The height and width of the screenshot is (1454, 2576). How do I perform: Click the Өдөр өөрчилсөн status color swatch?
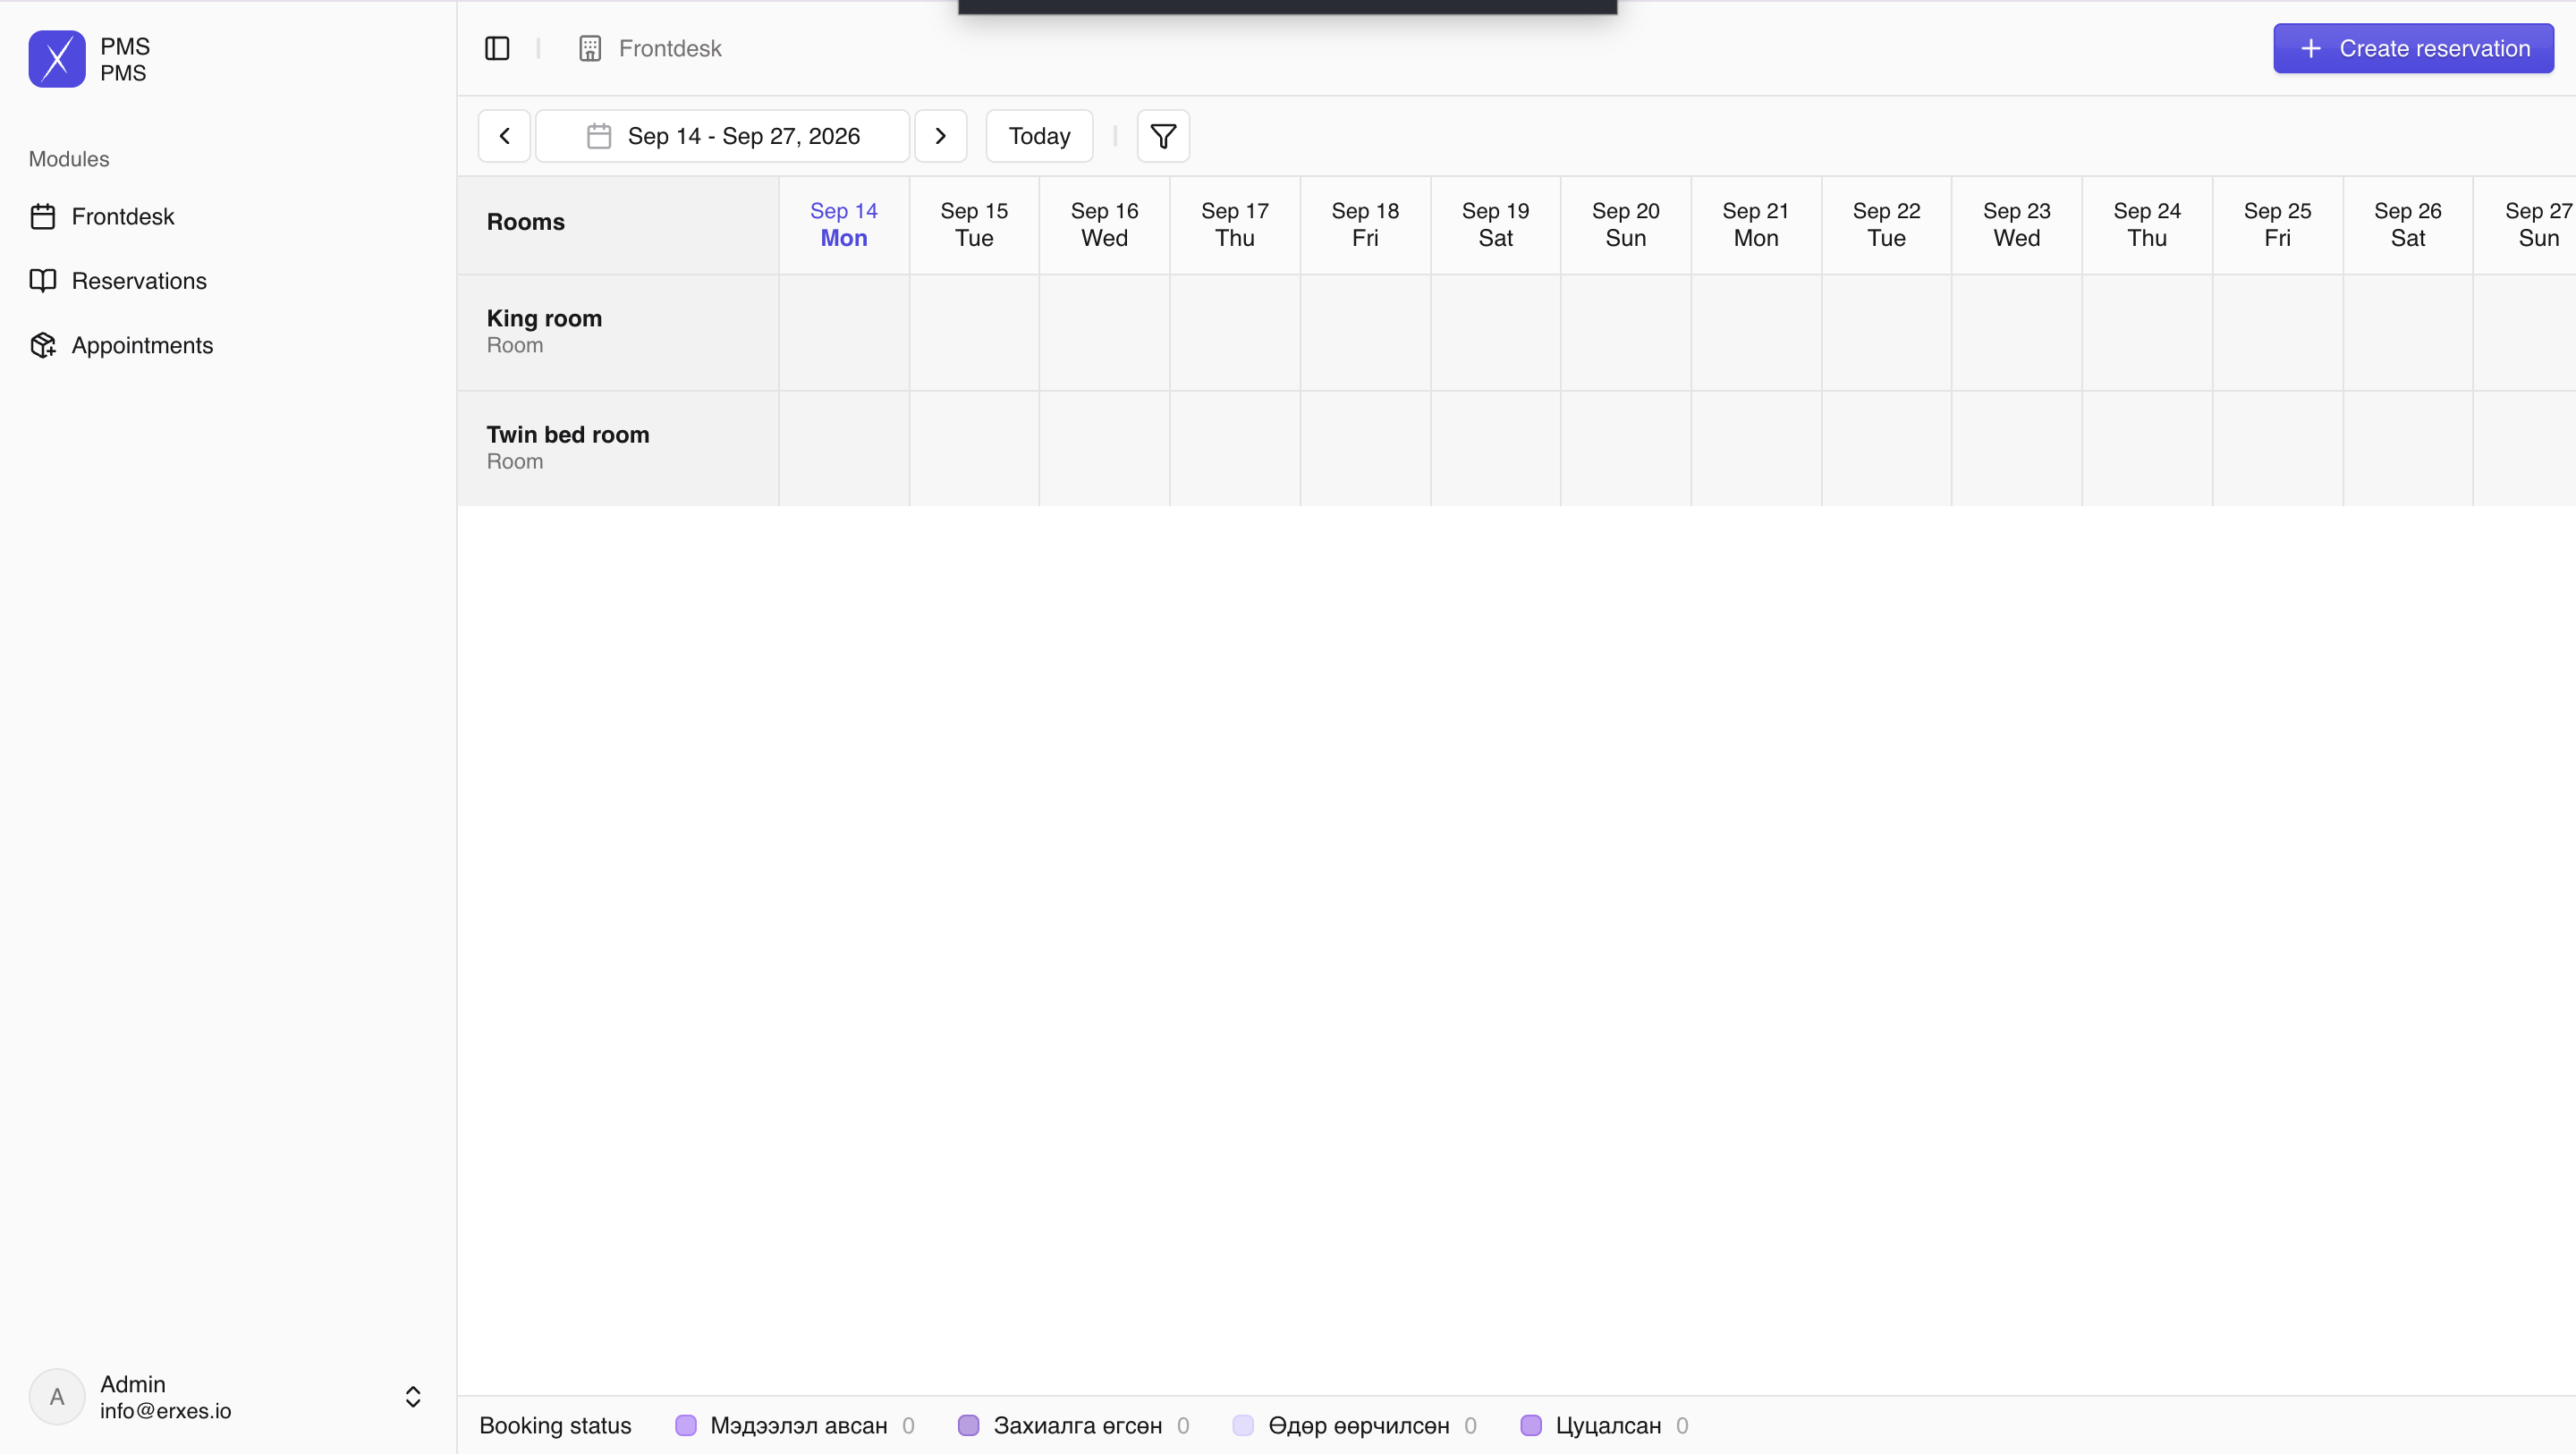pos(1243,1426)
